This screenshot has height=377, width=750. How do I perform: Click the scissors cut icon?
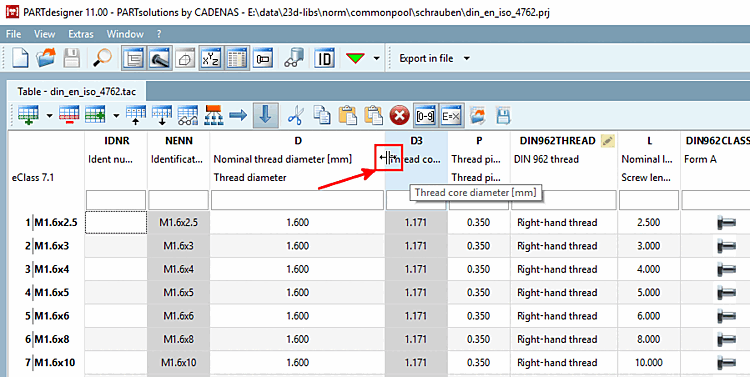coord(296,115)
